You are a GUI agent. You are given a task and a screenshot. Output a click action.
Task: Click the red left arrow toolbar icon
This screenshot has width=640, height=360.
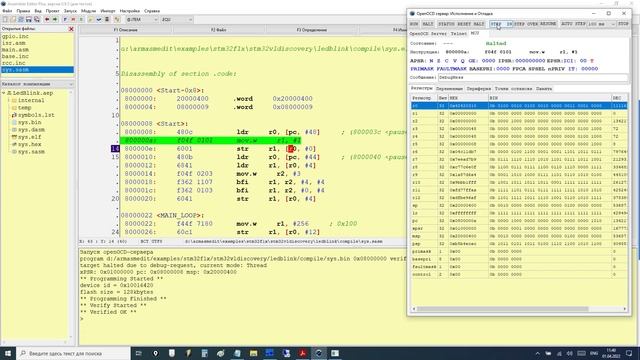pos(47,20)
